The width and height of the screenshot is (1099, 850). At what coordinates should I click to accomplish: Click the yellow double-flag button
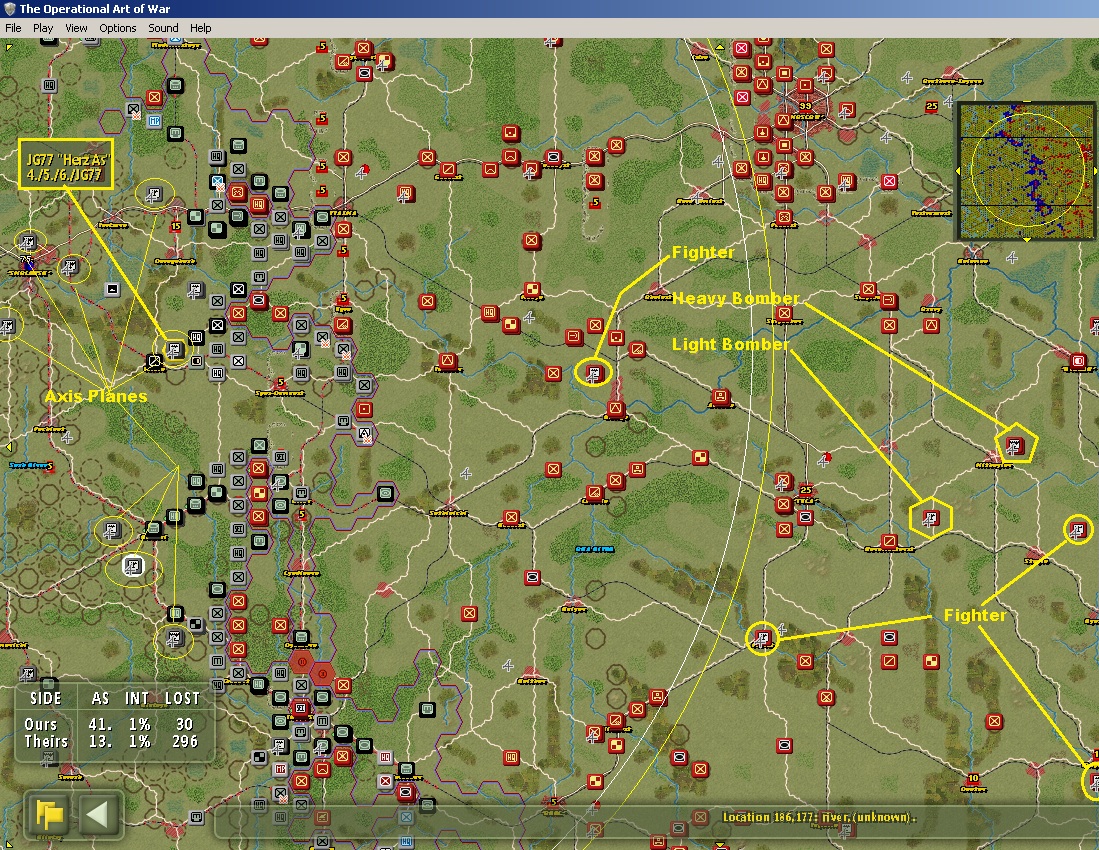48,814
